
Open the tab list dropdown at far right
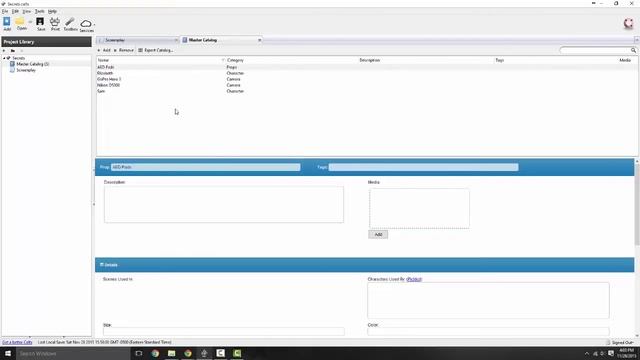tap(636, 40)
